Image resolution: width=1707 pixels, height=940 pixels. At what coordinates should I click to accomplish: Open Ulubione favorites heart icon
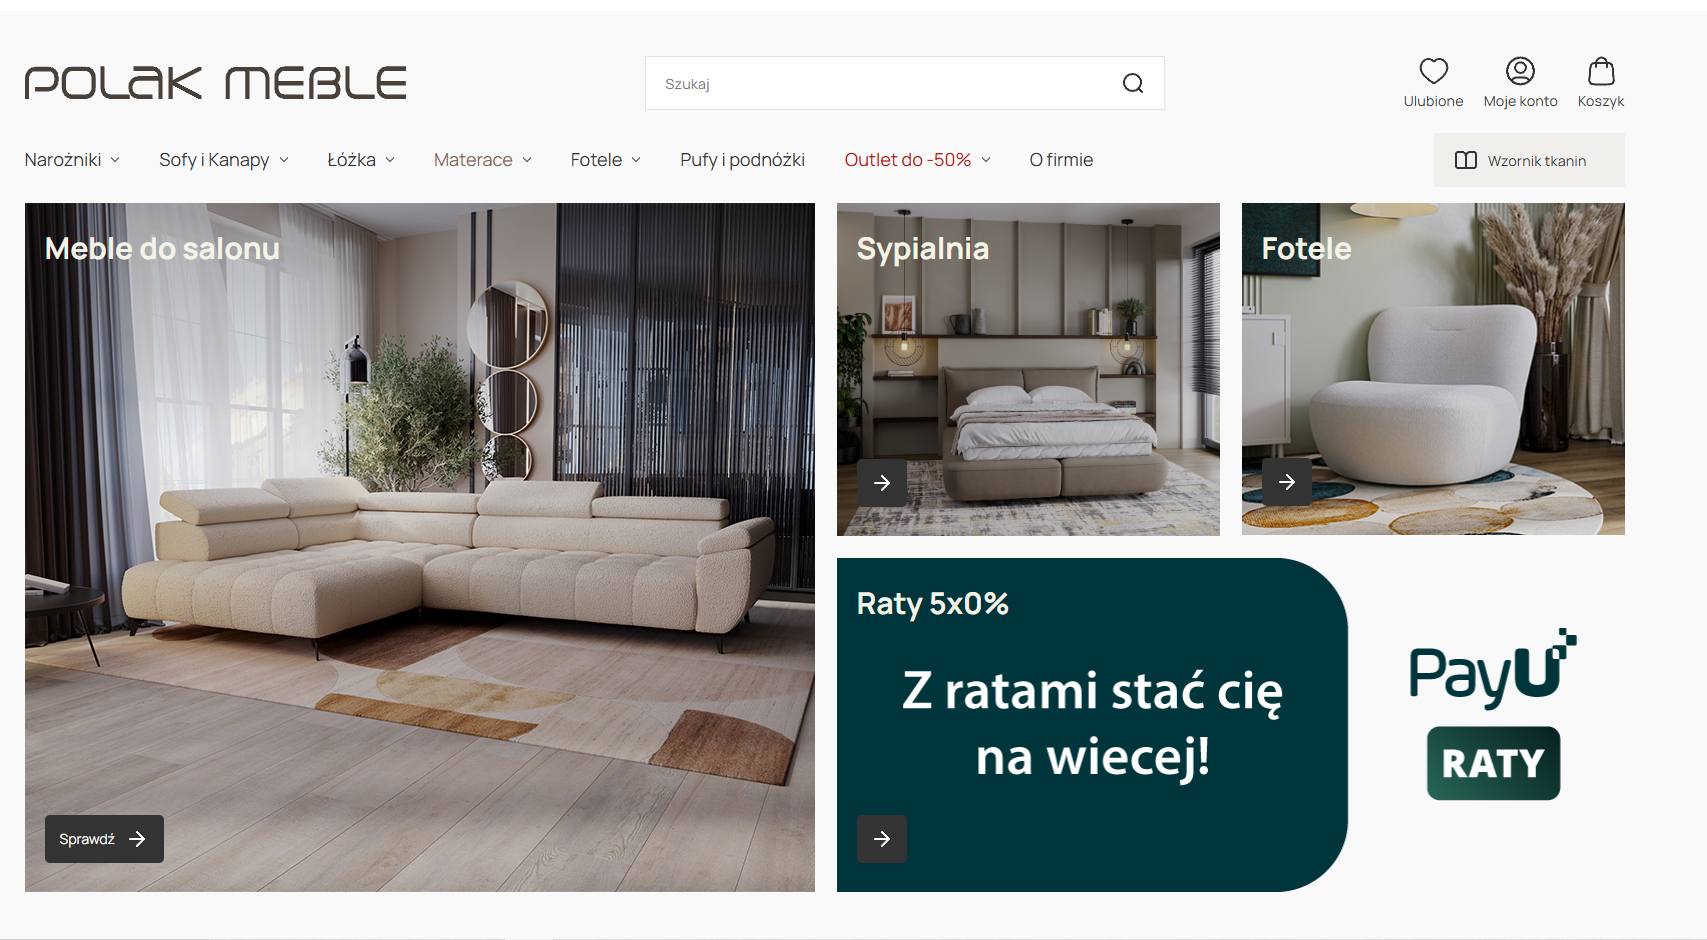(1433, 72)
